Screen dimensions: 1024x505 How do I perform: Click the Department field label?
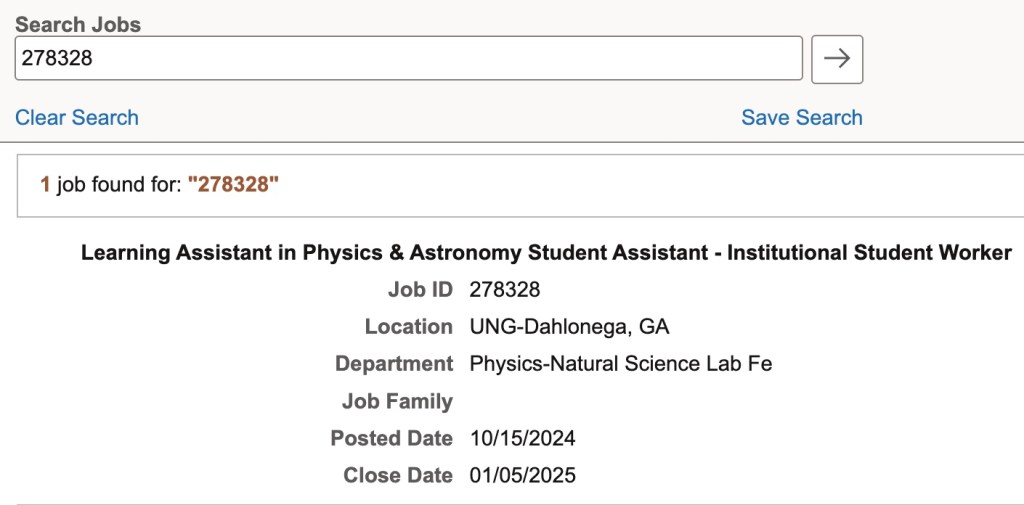pos(394,364)
